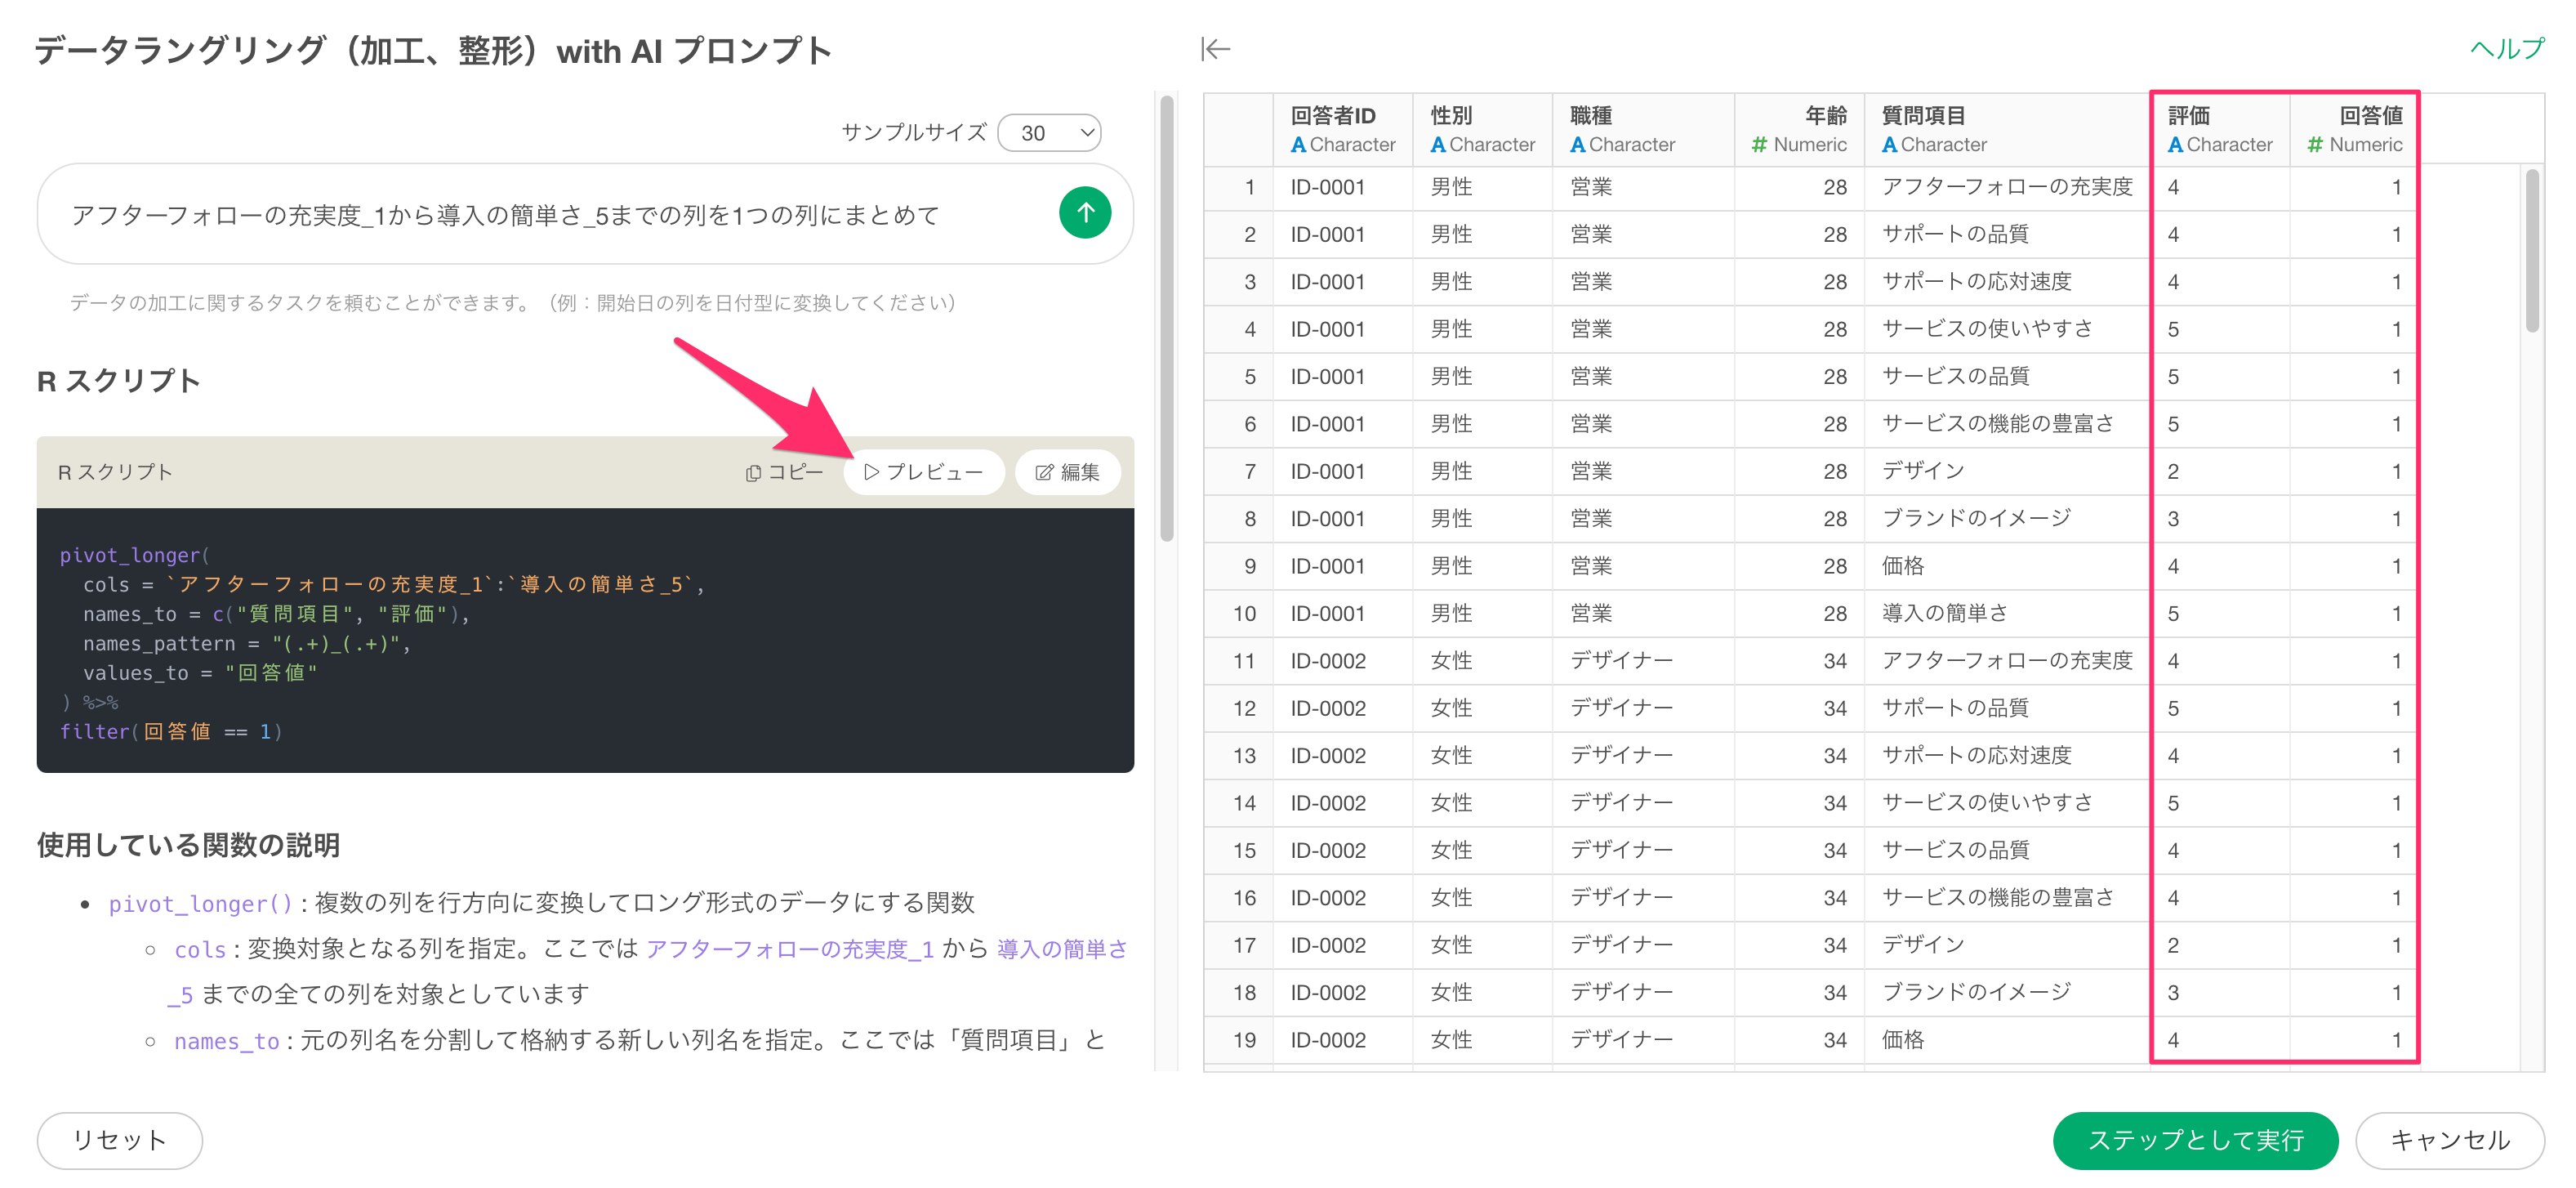This screenshot has width=2576, height=1188.
Task: Select the 職種 column header
Action: coord(1590,116)
